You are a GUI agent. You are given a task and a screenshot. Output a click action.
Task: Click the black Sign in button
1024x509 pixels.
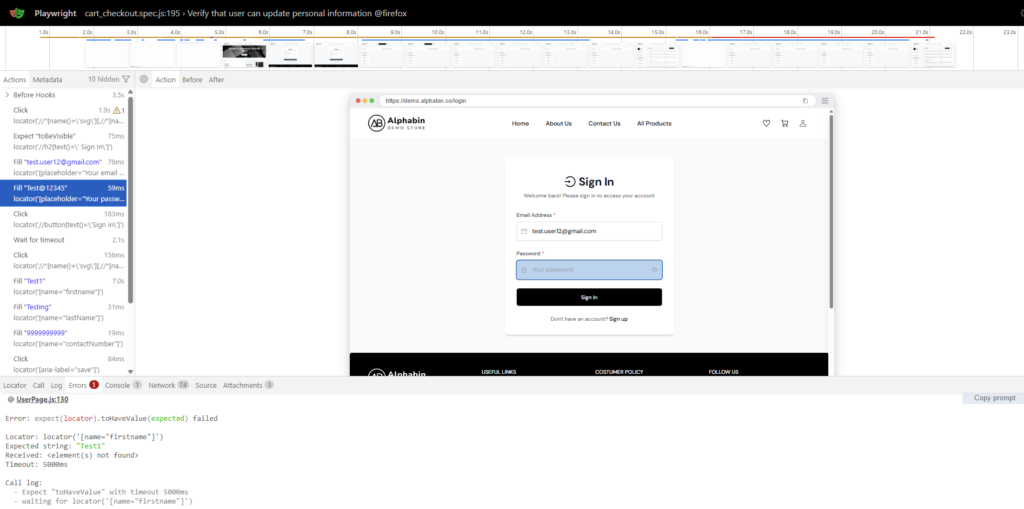589,297
